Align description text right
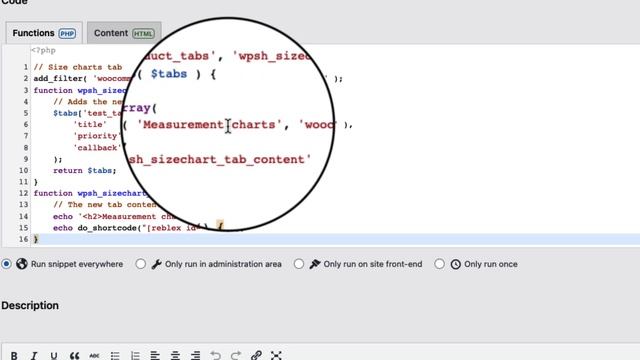Viewport: 640px width, 360px height. [x=196, y=356]
